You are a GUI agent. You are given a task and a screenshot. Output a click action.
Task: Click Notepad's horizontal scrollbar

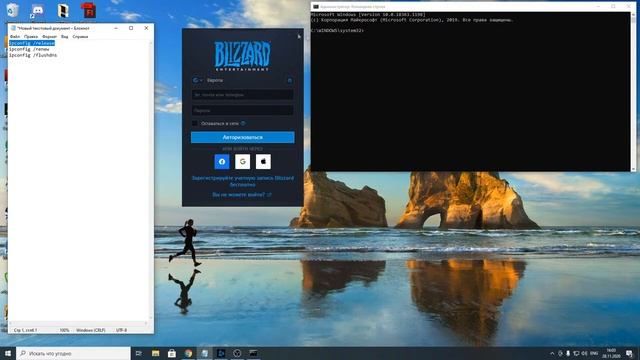click(78, 323)
